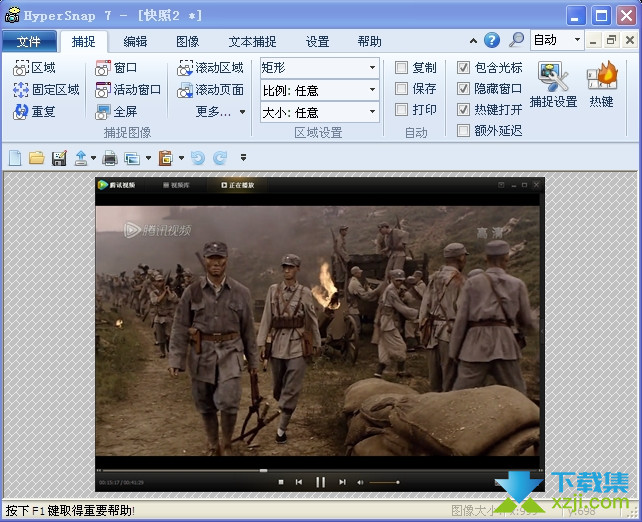Click the paste clipboard icon

click(165, 158)
